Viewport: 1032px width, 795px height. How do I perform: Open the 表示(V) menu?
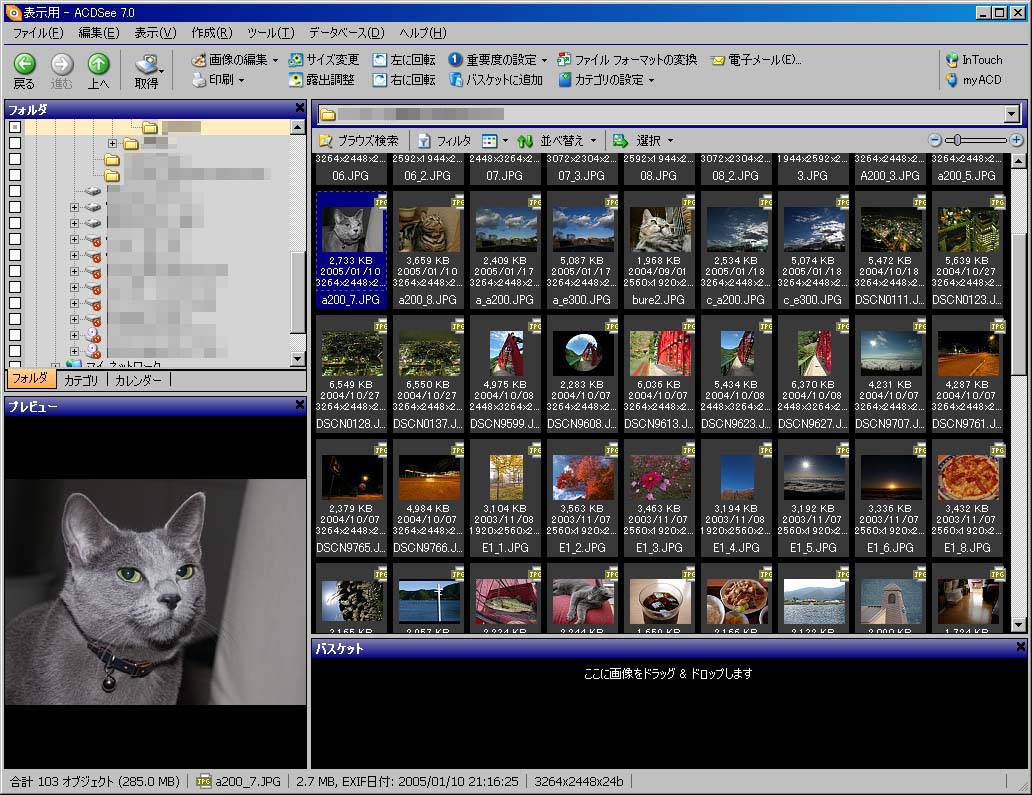click(155, 33)
